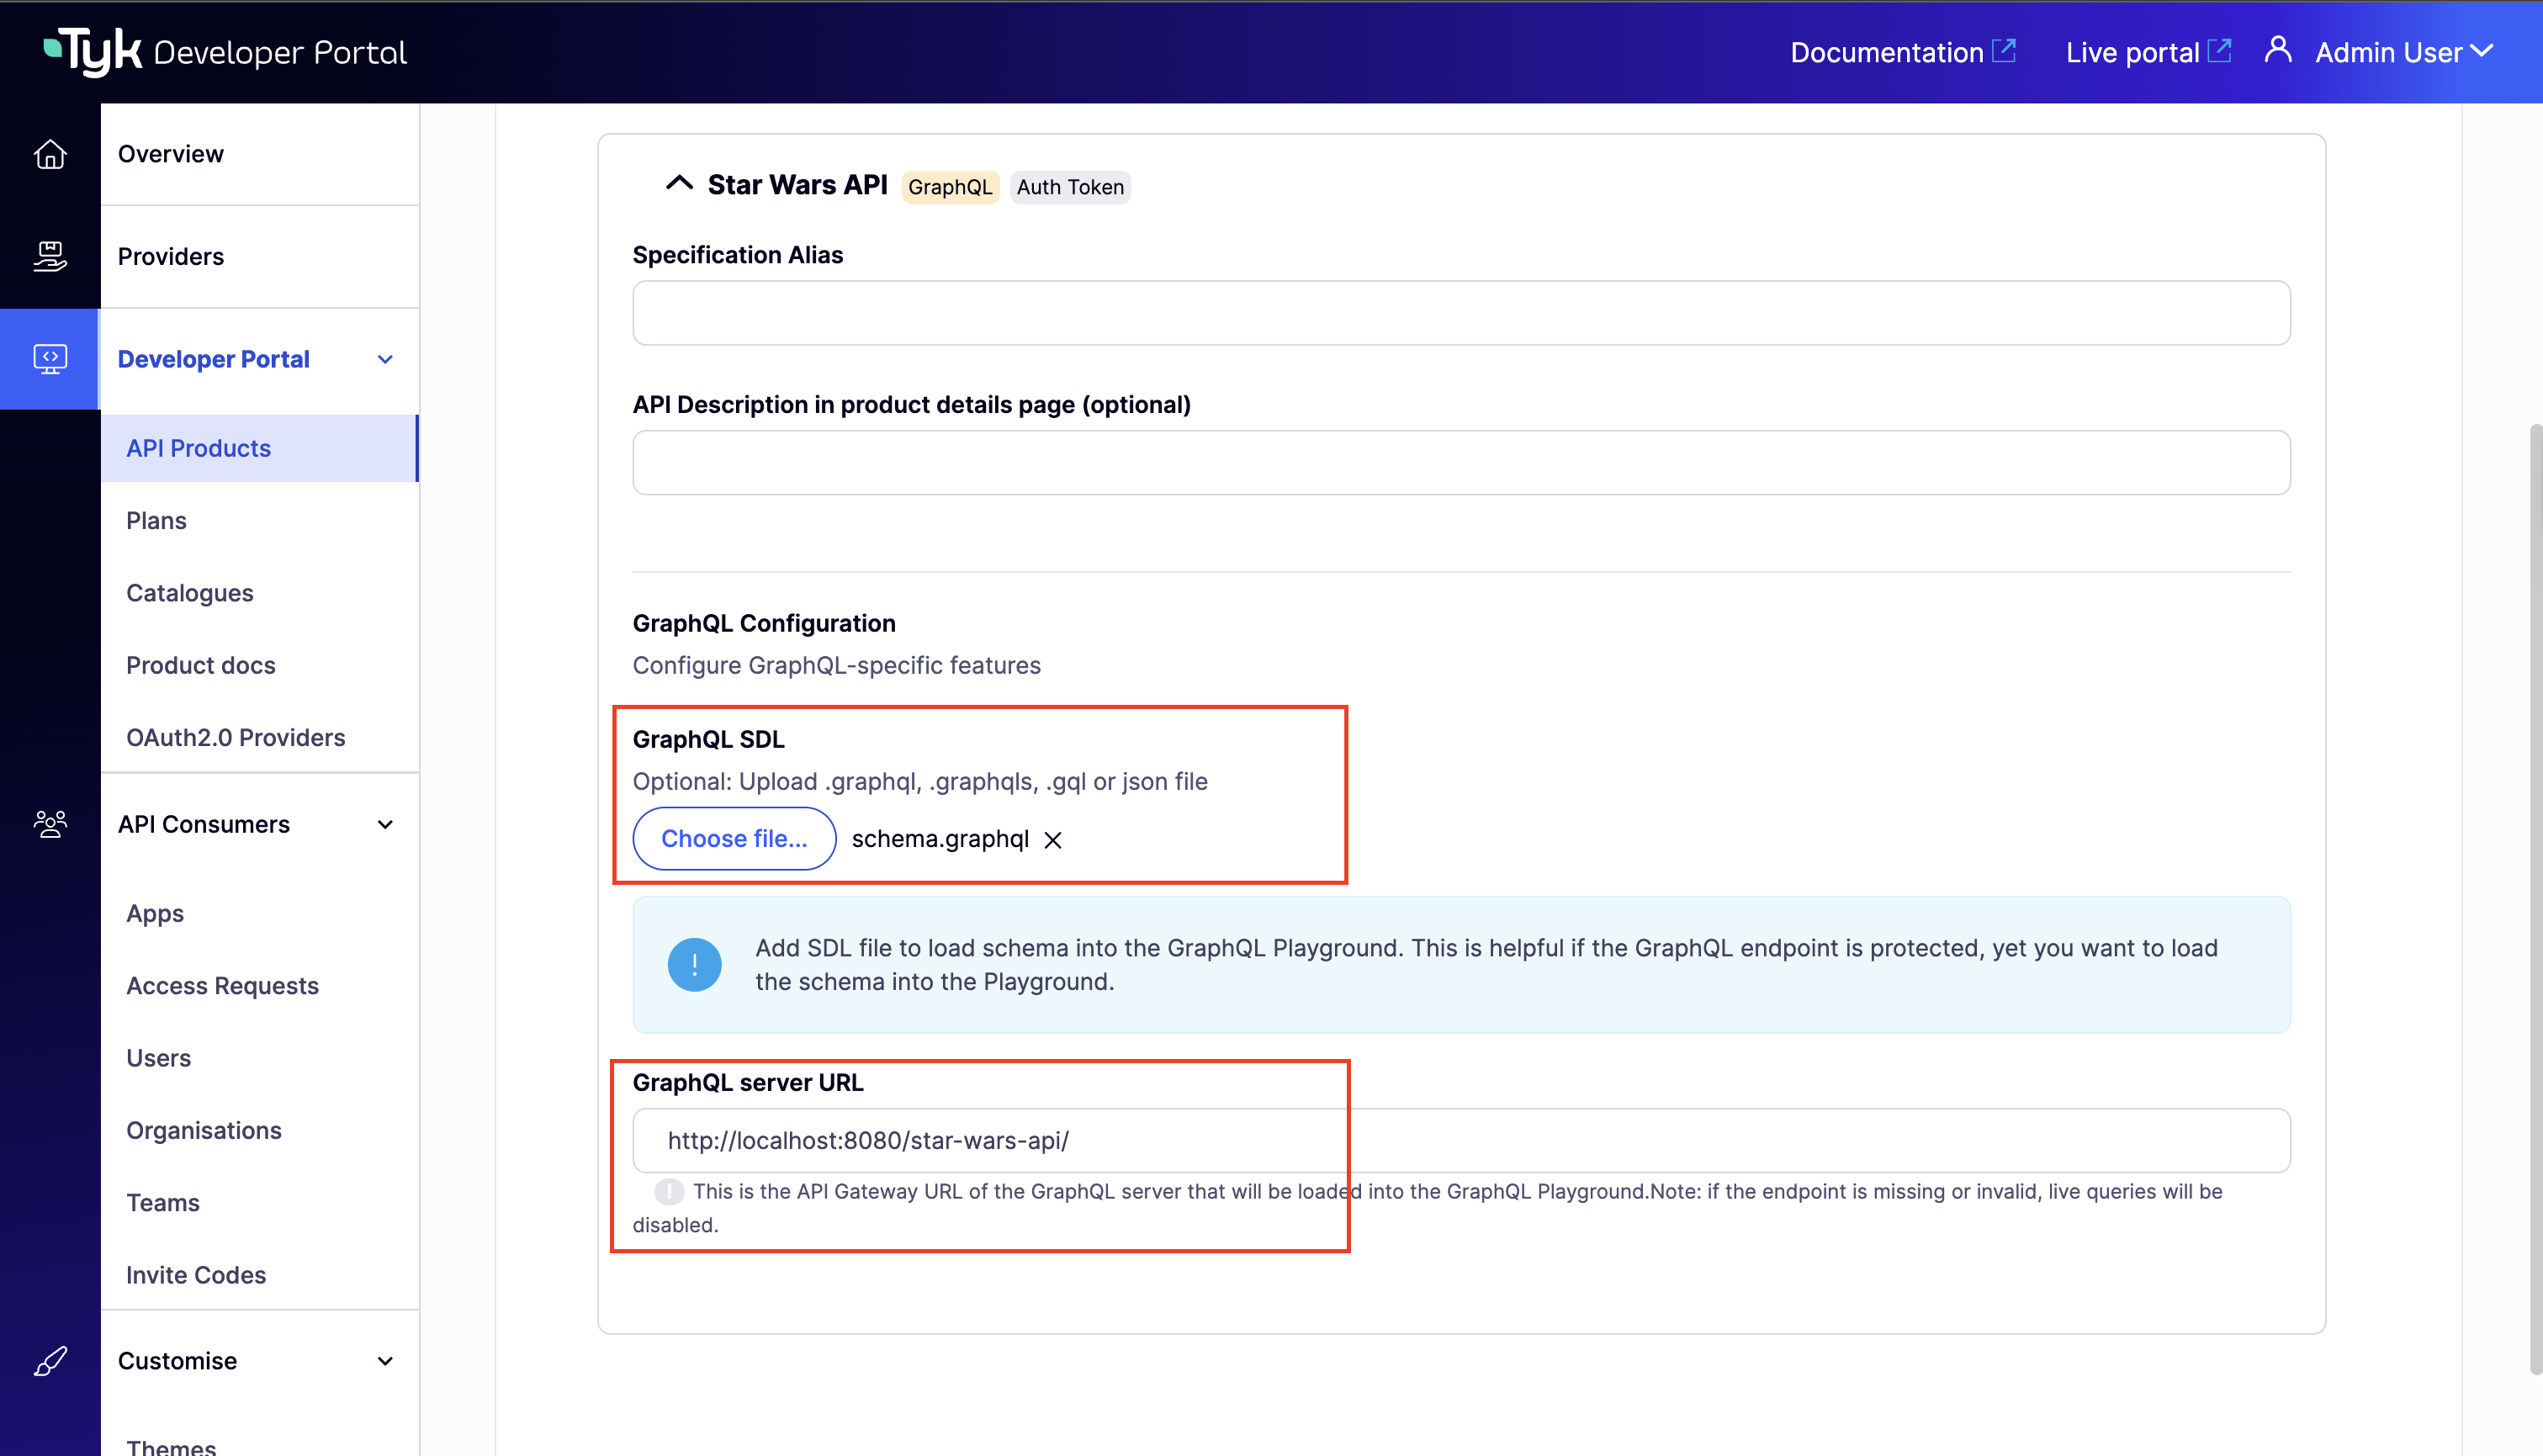Viewport: 2543px width, 1456px height.
Task: Open API Consumers via the people icon
Action: click(50, 823)
